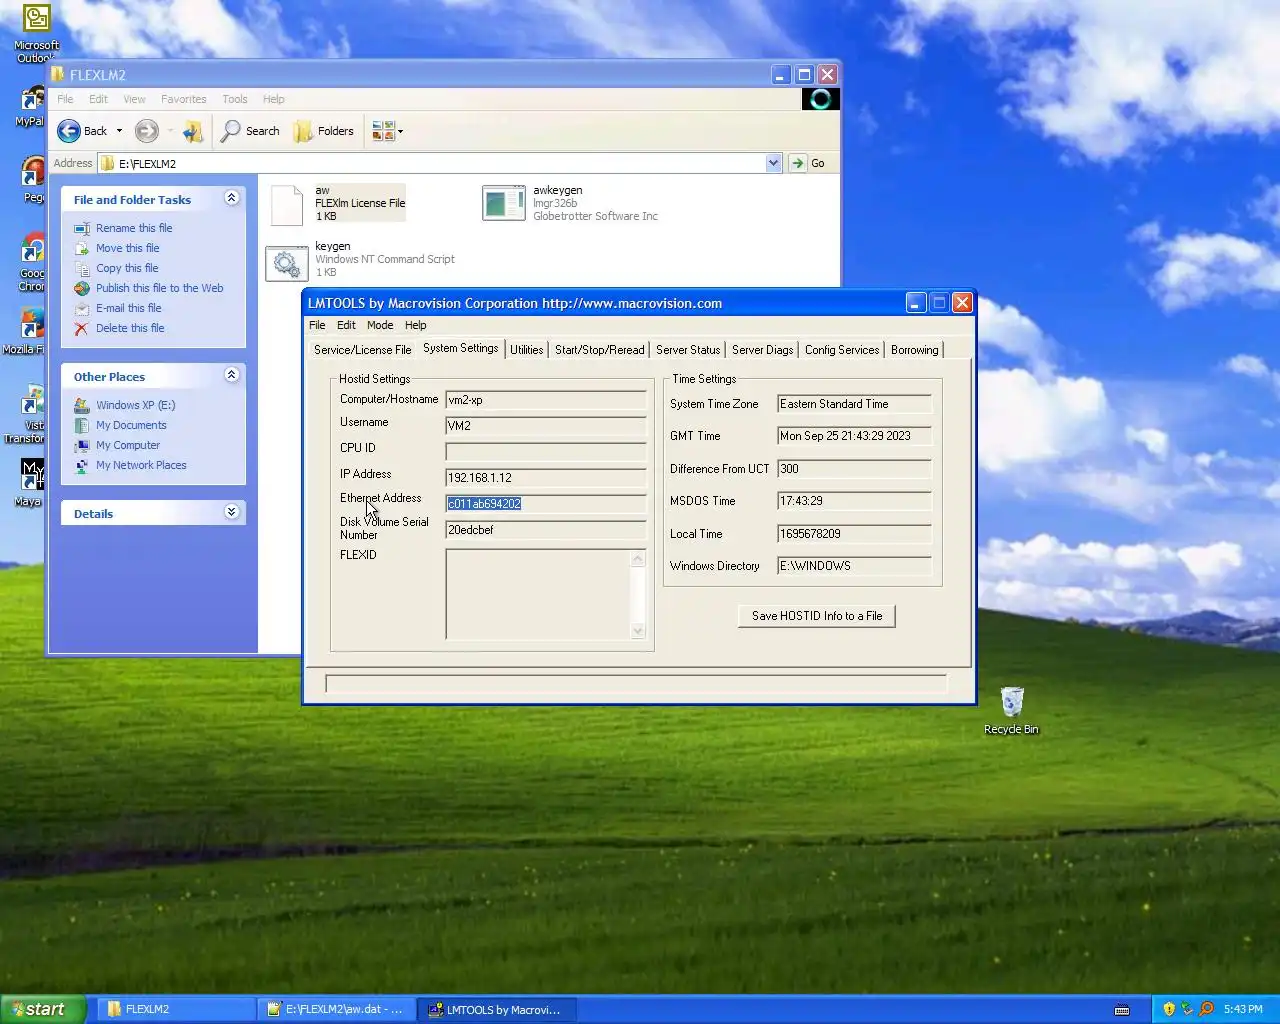Switch to the Server Status tab
Image resolution: width=1280 pixels, height=1024 pixels.
[688, 350]
